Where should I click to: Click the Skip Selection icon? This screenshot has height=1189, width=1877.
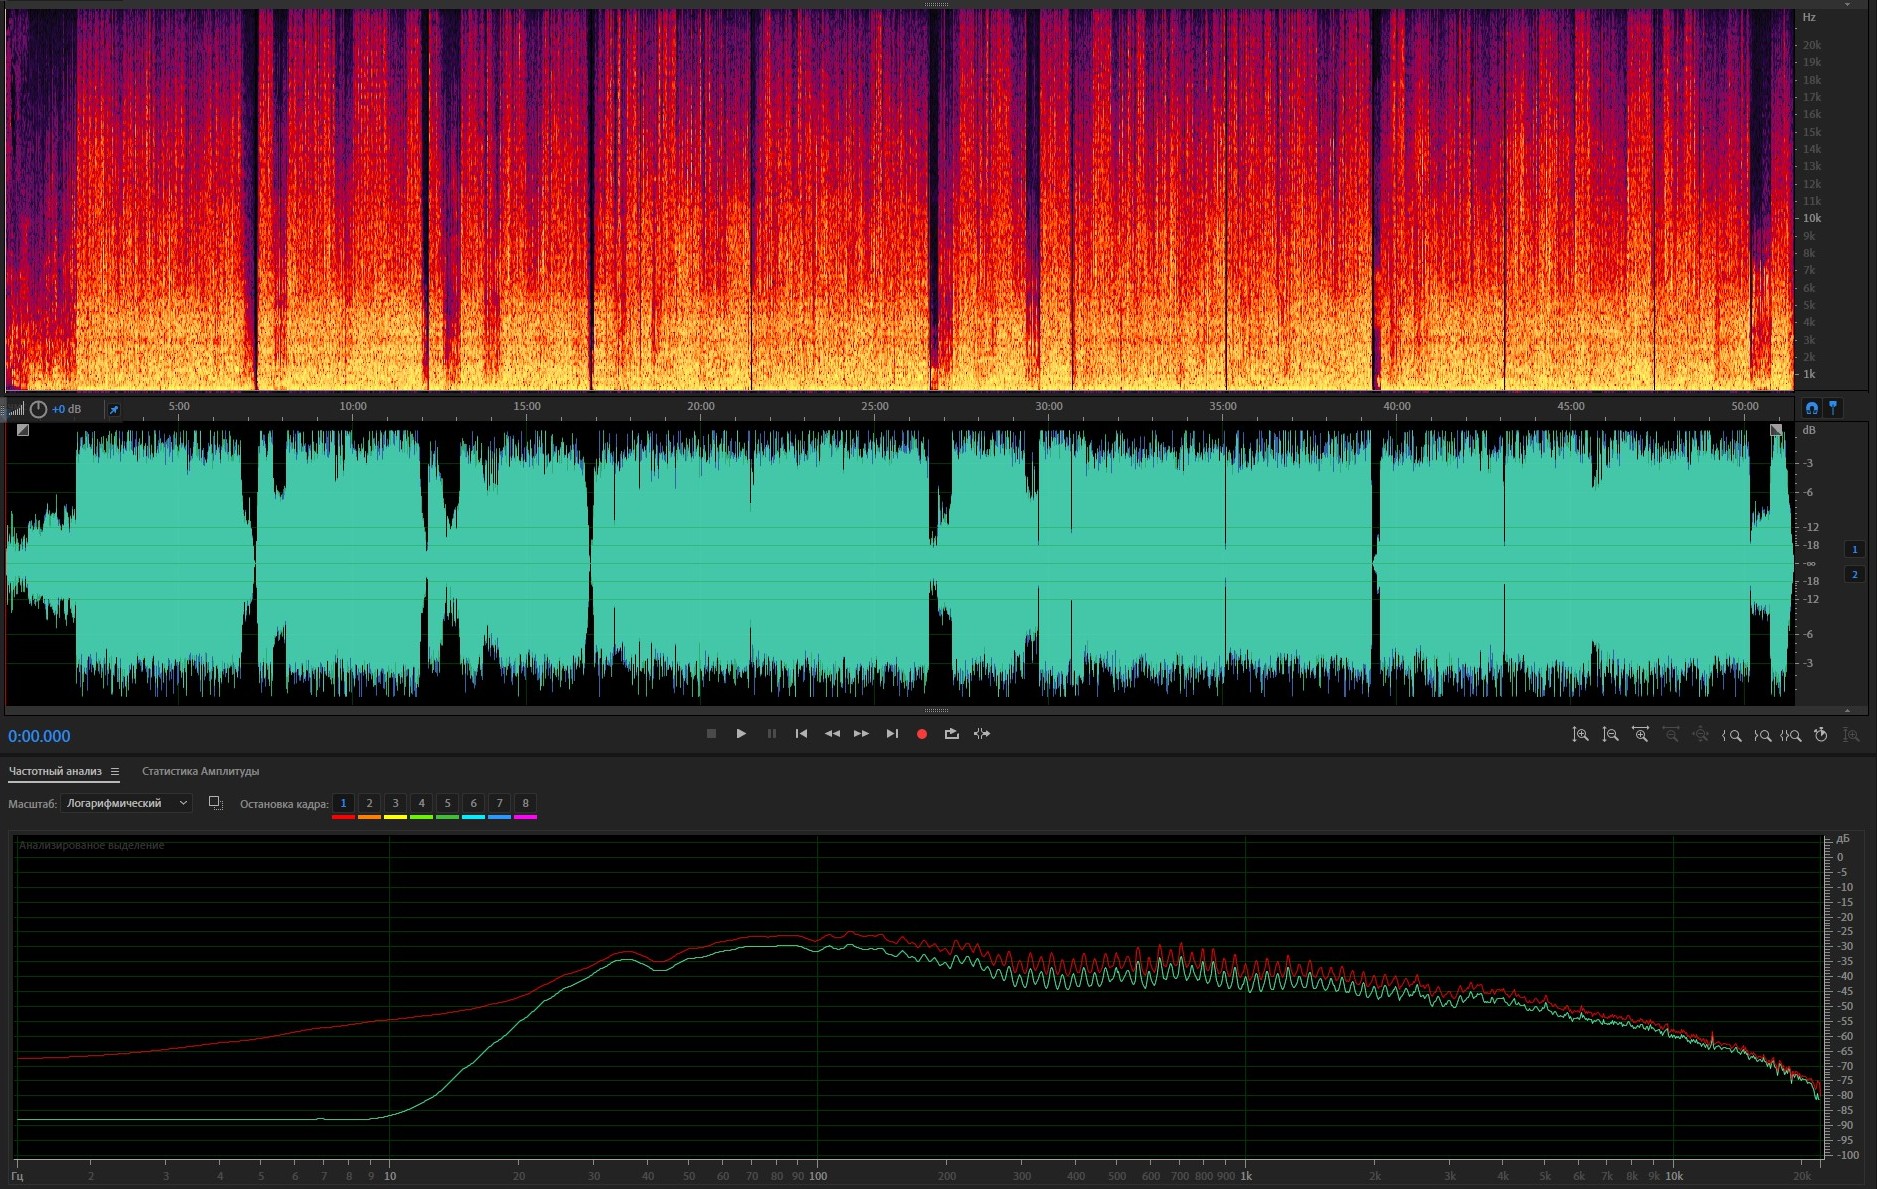pos(982,734)
